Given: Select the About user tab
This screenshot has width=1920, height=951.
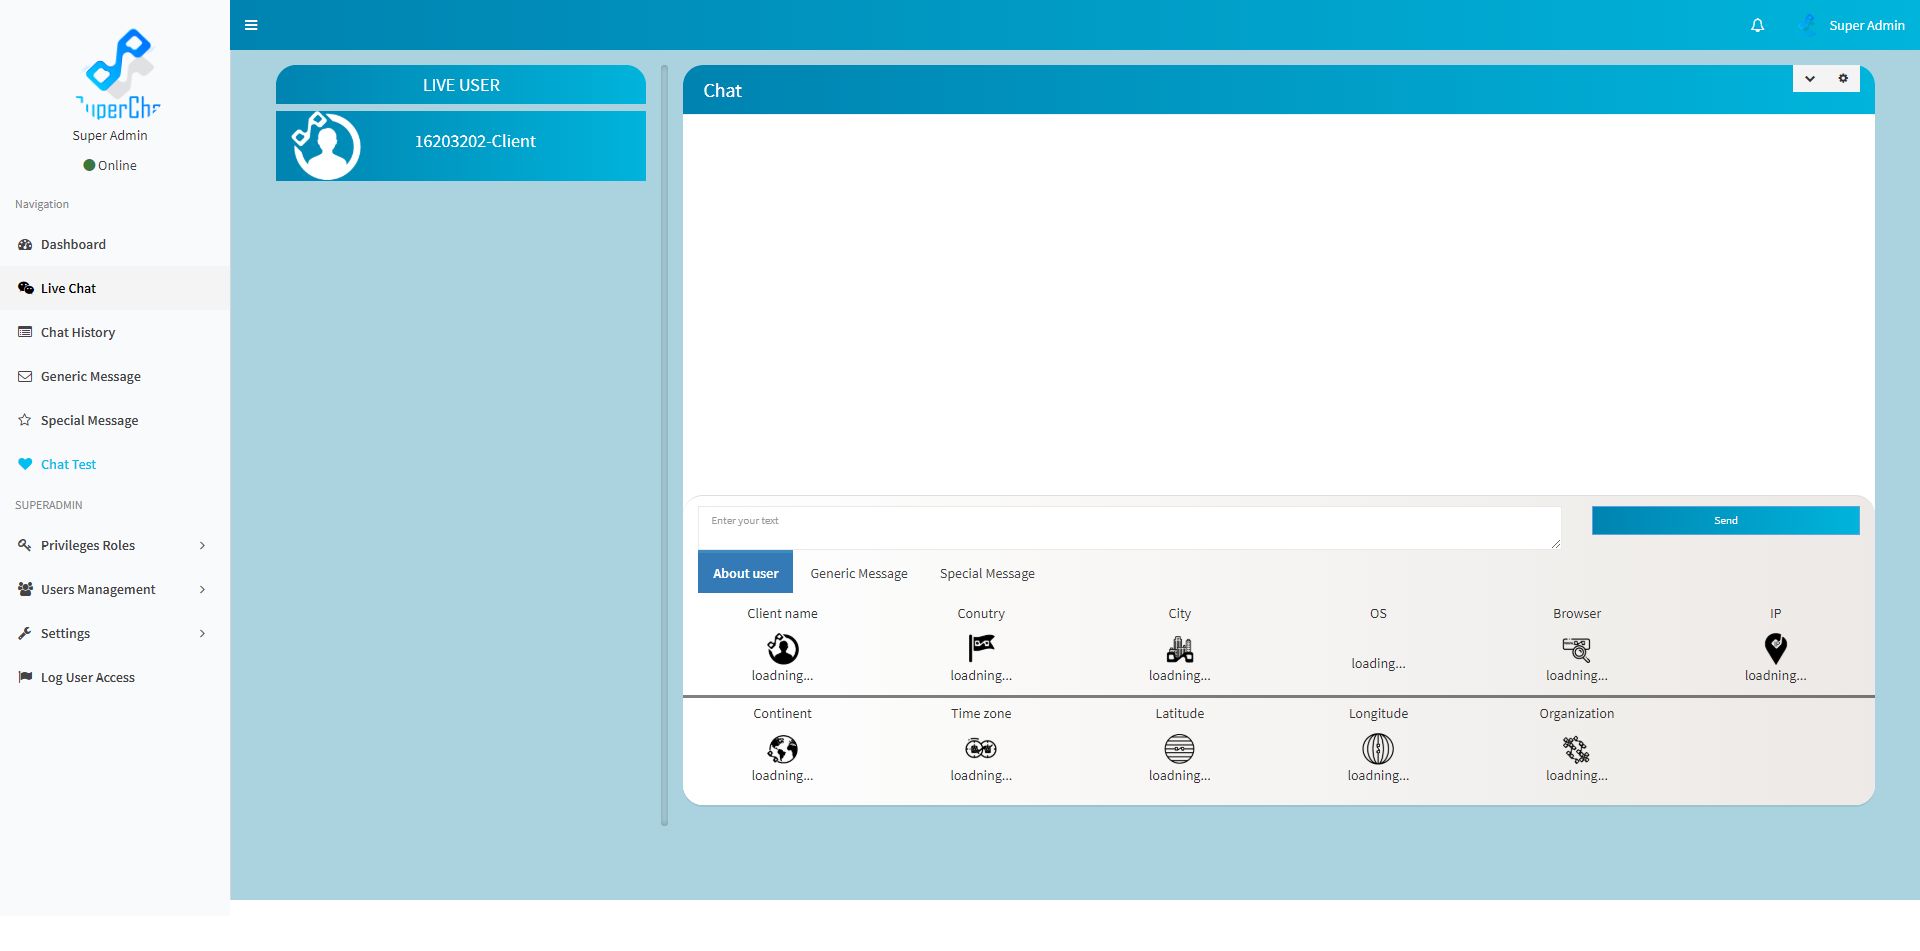Looking at the screenshot, I should pyautogui.click(x=745, y=572).
